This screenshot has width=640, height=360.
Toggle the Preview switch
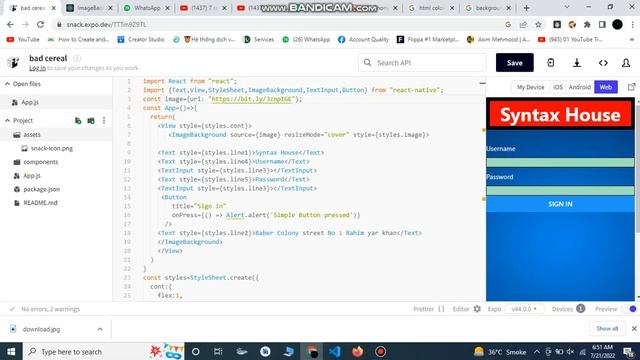click(x=632, y=309)
